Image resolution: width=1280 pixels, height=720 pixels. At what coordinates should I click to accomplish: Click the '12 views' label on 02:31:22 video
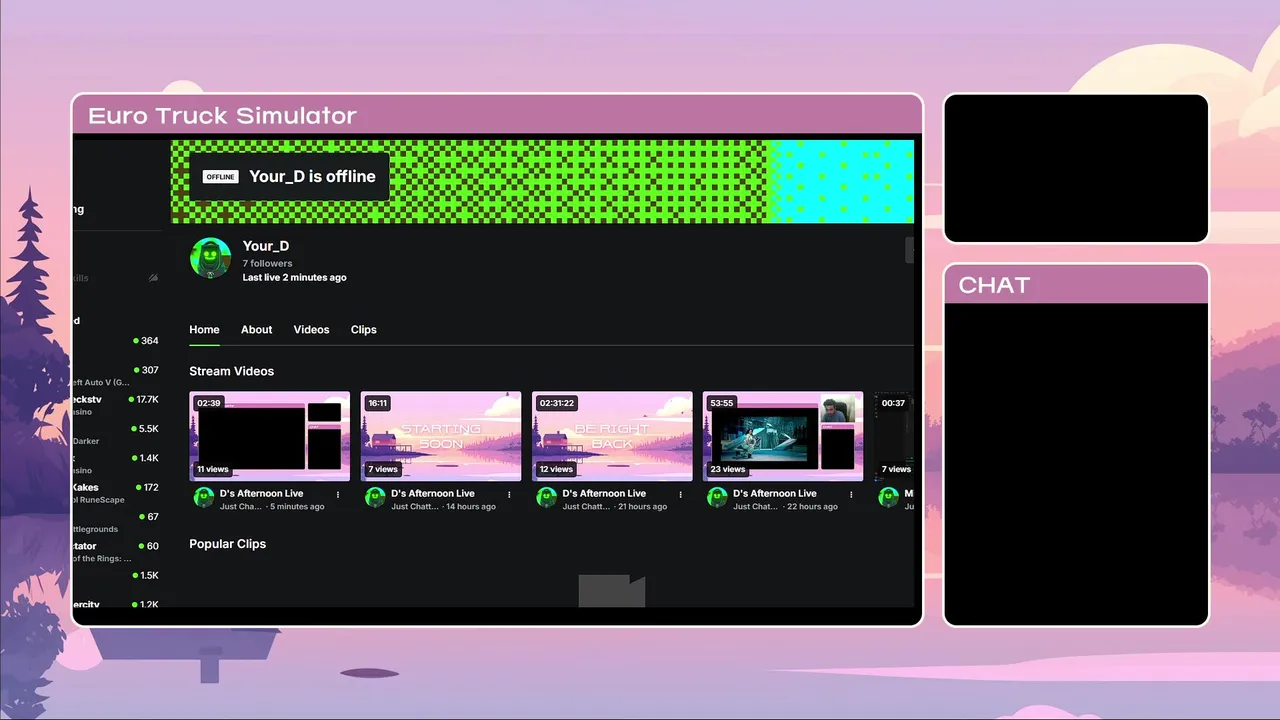click(x=556, y=469)
